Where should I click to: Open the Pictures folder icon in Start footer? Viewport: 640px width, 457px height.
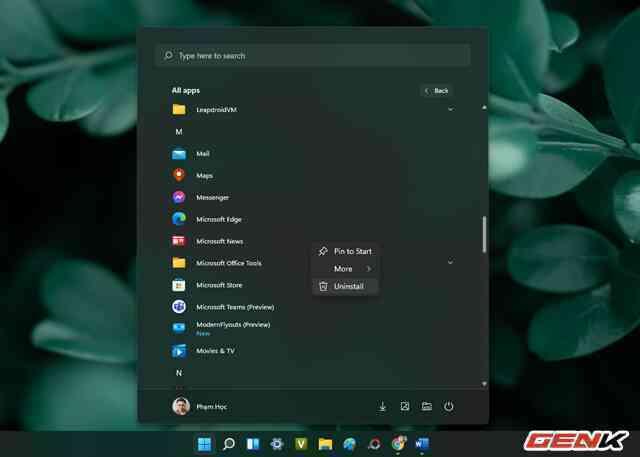[404, 406]
